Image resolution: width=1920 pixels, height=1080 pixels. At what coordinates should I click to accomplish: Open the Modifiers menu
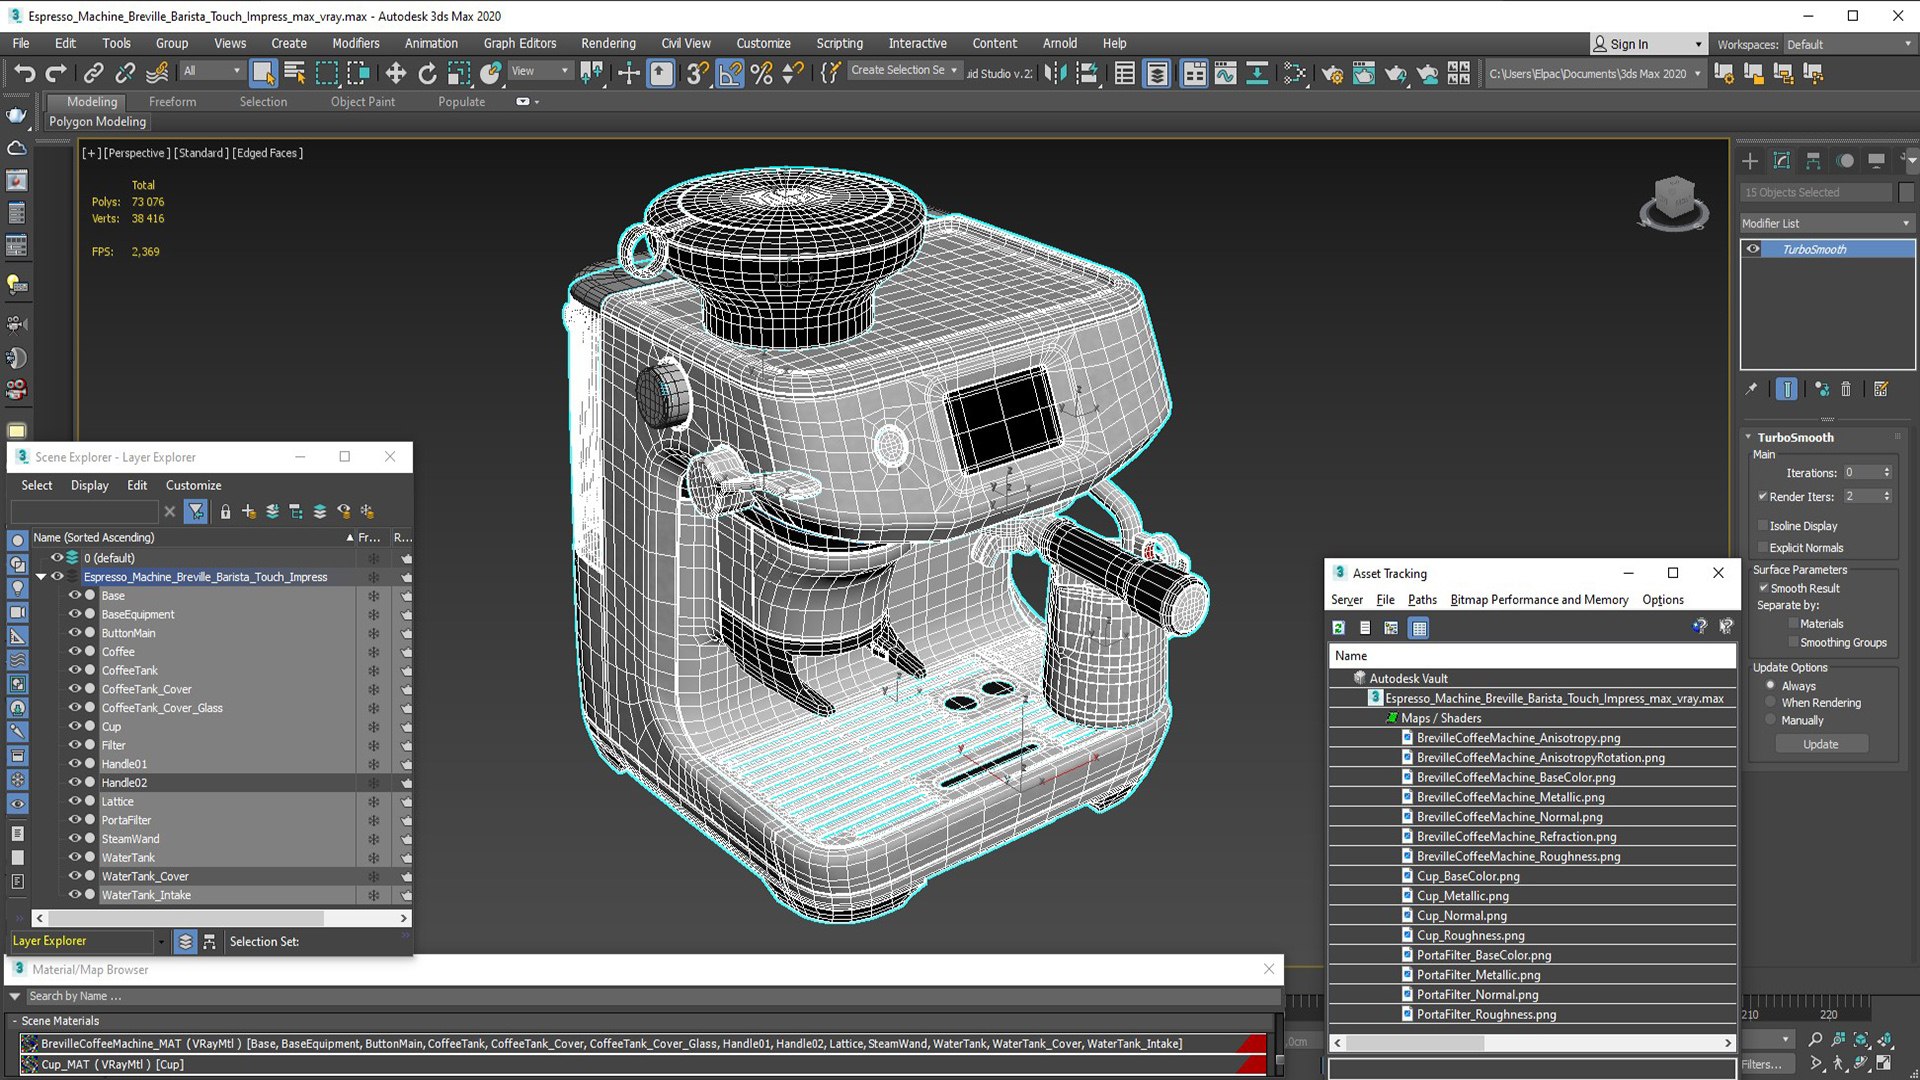tap(356, 43)
